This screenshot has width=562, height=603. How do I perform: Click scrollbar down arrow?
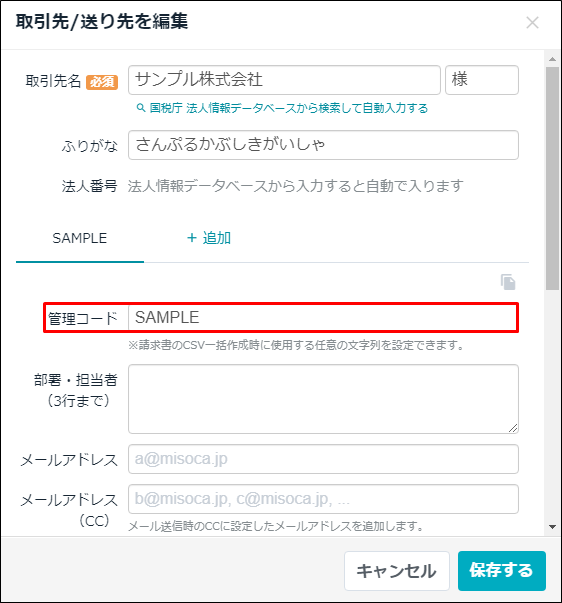click(552, 527)
